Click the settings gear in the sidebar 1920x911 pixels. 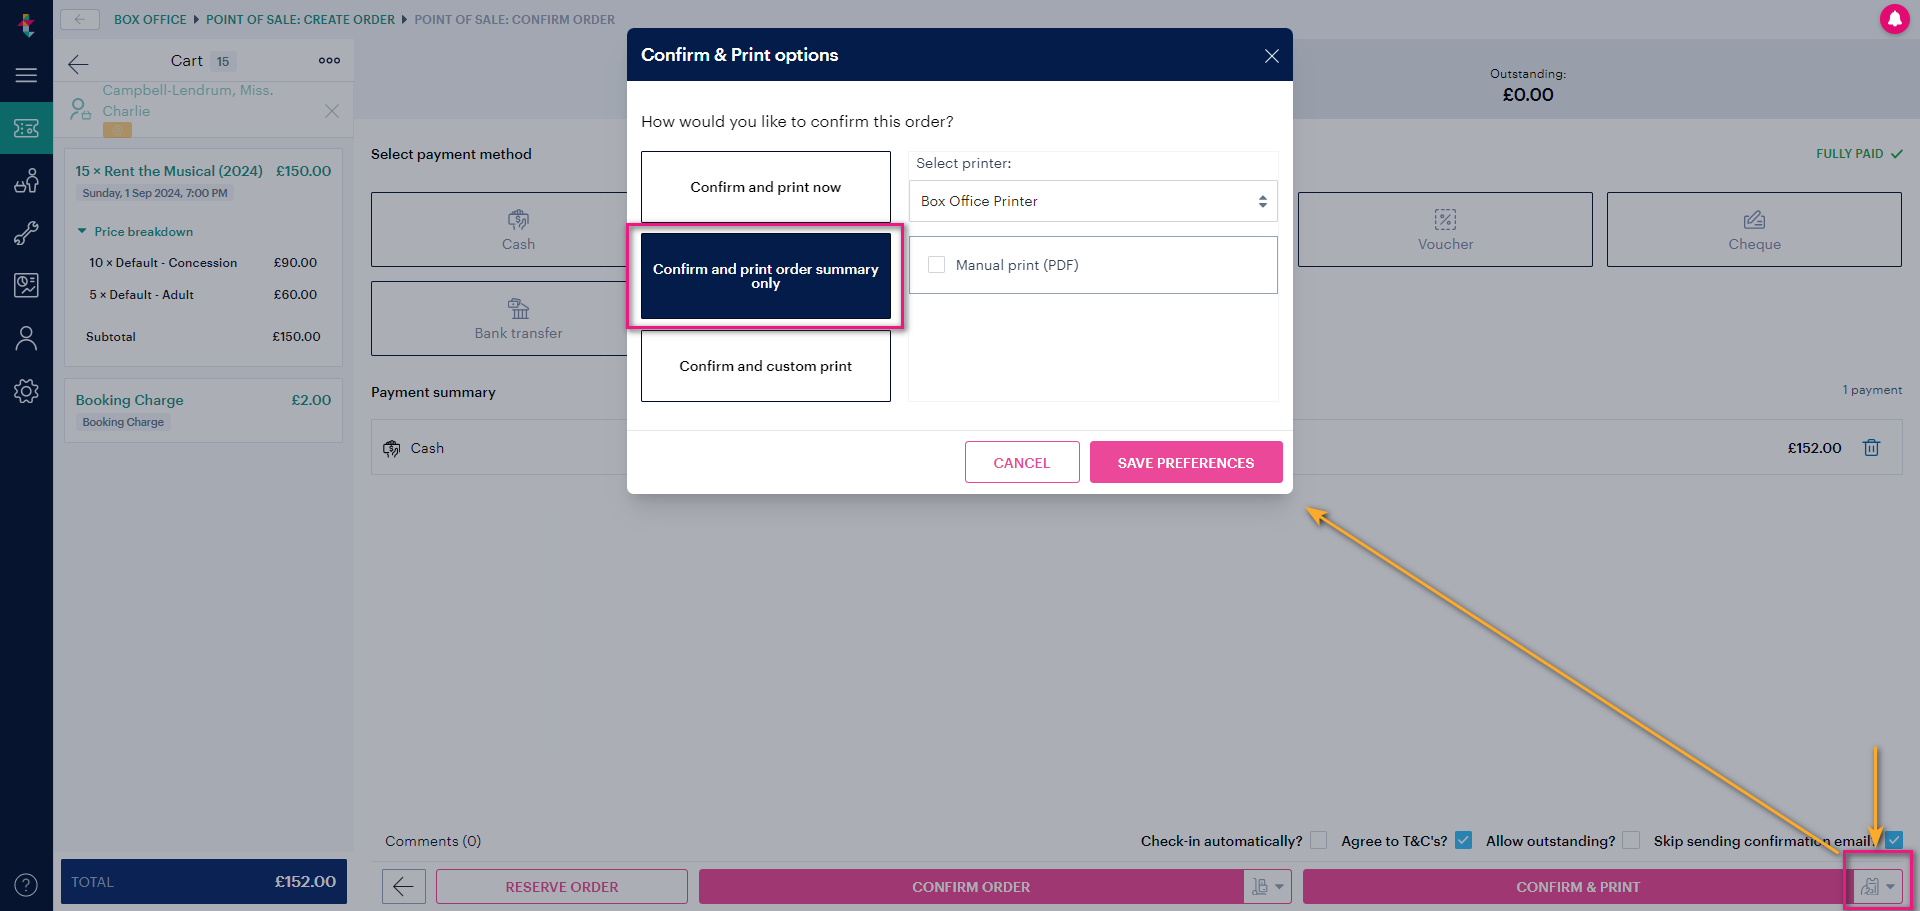(x=26, y=391)
